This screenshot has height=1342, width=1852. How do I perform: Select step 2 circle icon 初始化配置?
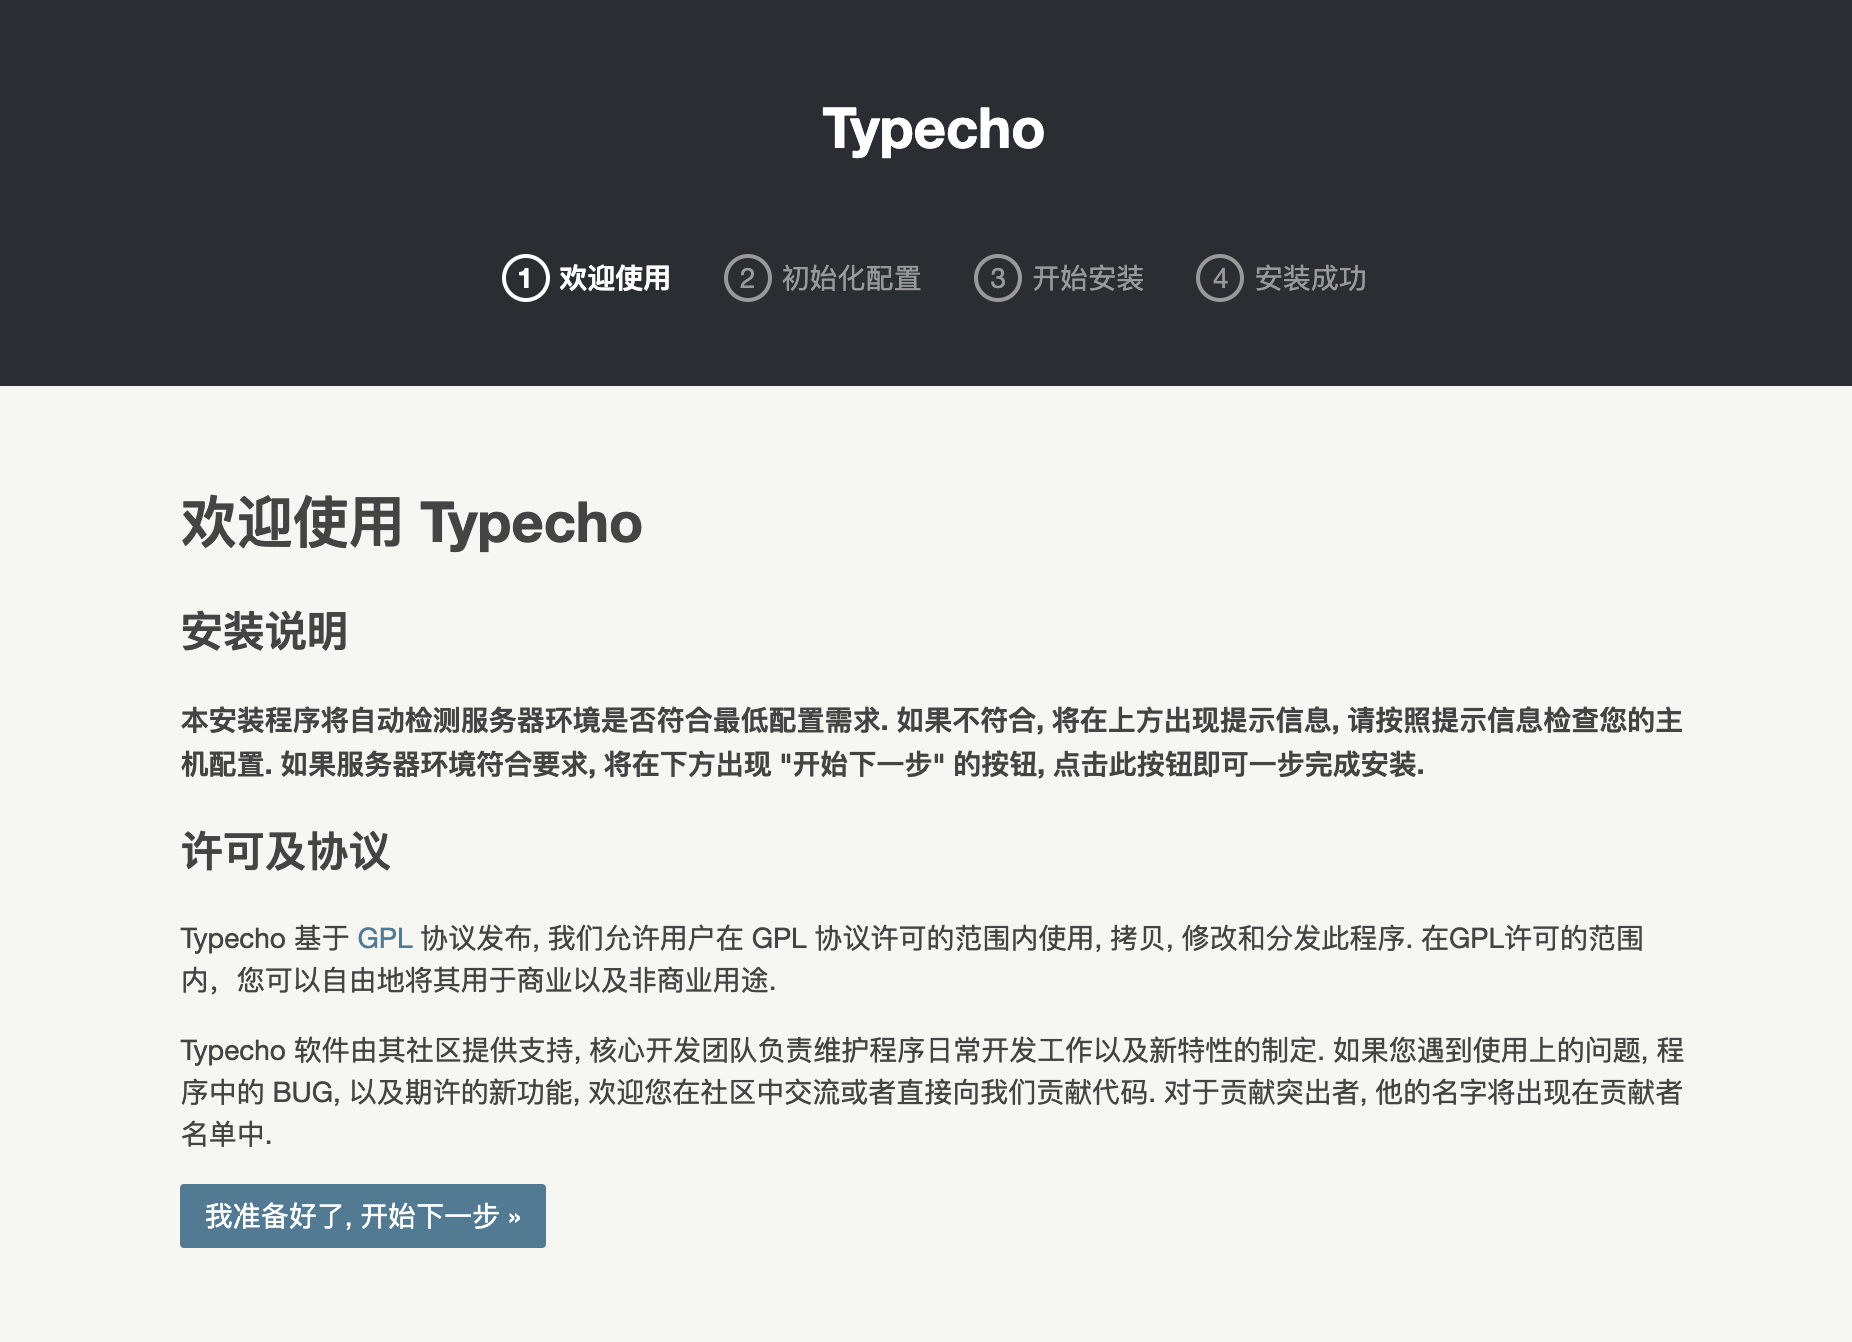click(747, 278)
